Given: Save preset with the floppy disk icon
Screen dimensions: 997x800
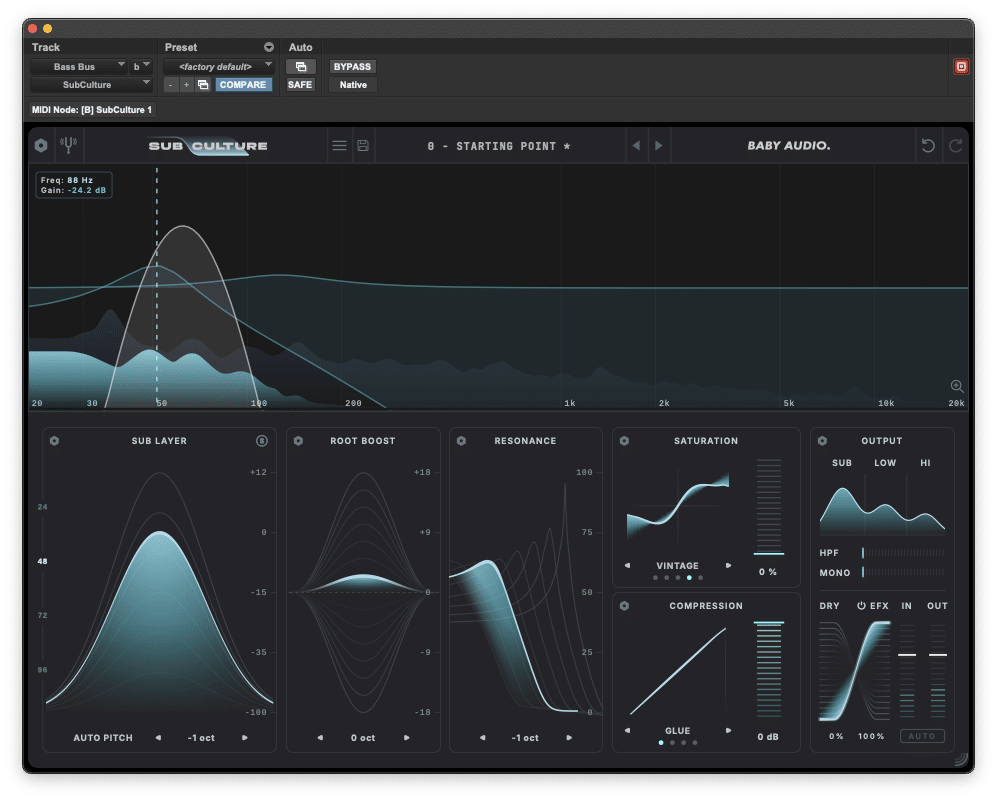Looking at the screenshot, I should [x=363, y=146].
